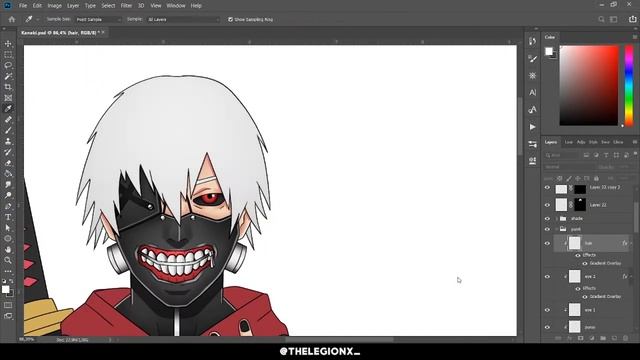The height and width of the screenshot is (360, 640).
Task: Select the Pen tool
Action: pyautogui.click(x=8, y=206)
